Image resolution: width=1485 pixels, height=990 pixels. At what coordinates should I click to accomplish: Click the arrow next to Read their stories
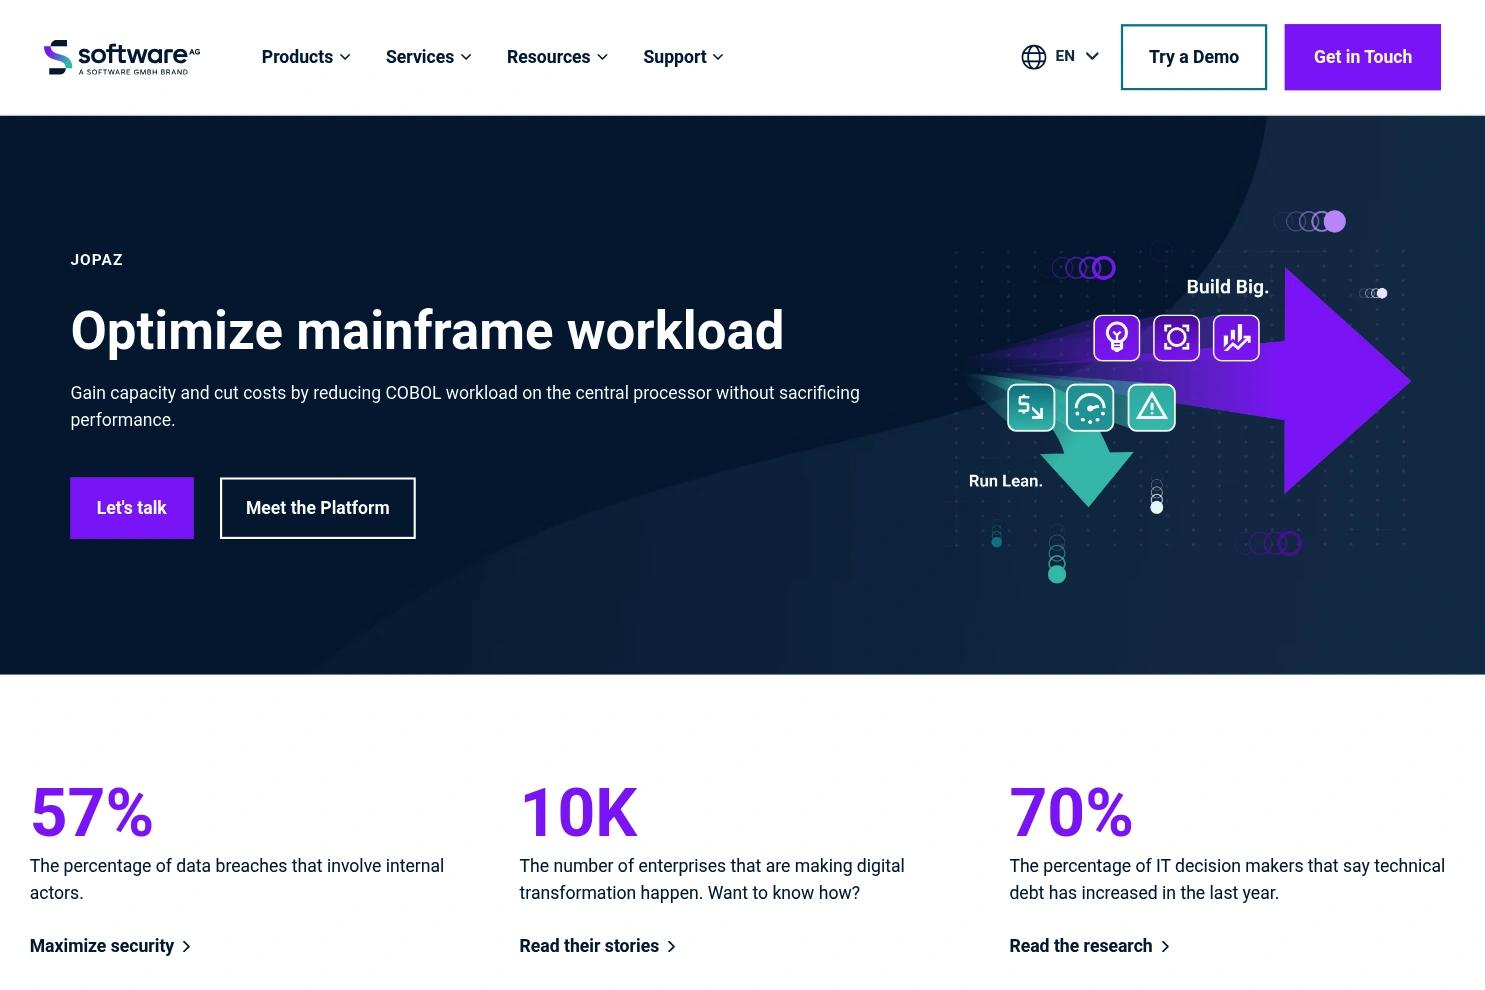[671, 946]
